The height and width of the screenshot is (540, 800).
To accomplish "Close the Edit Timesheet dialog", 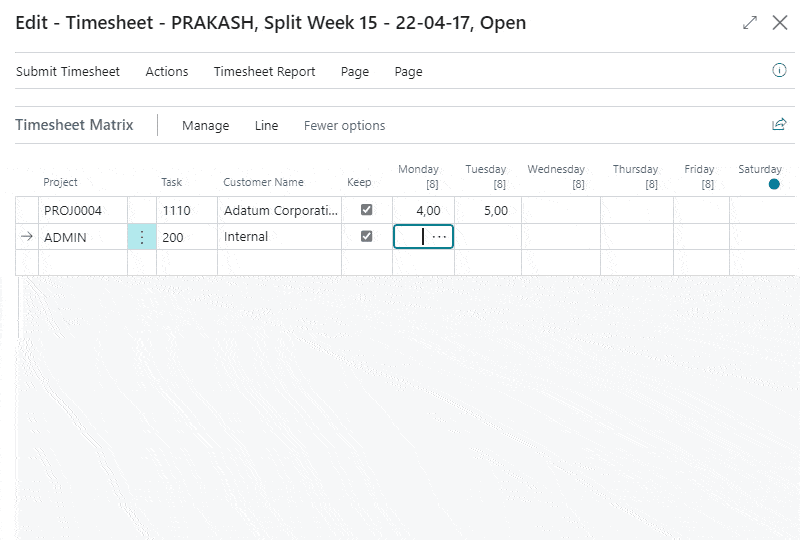I will point(780,22).
